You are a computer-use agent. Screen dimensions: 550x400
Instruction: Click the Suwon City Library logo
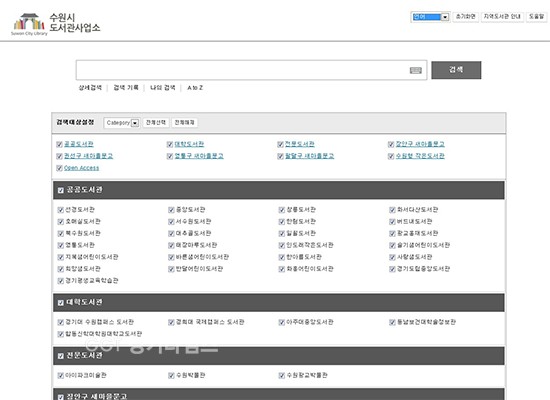pyautogui.click(x=55, y=23)
